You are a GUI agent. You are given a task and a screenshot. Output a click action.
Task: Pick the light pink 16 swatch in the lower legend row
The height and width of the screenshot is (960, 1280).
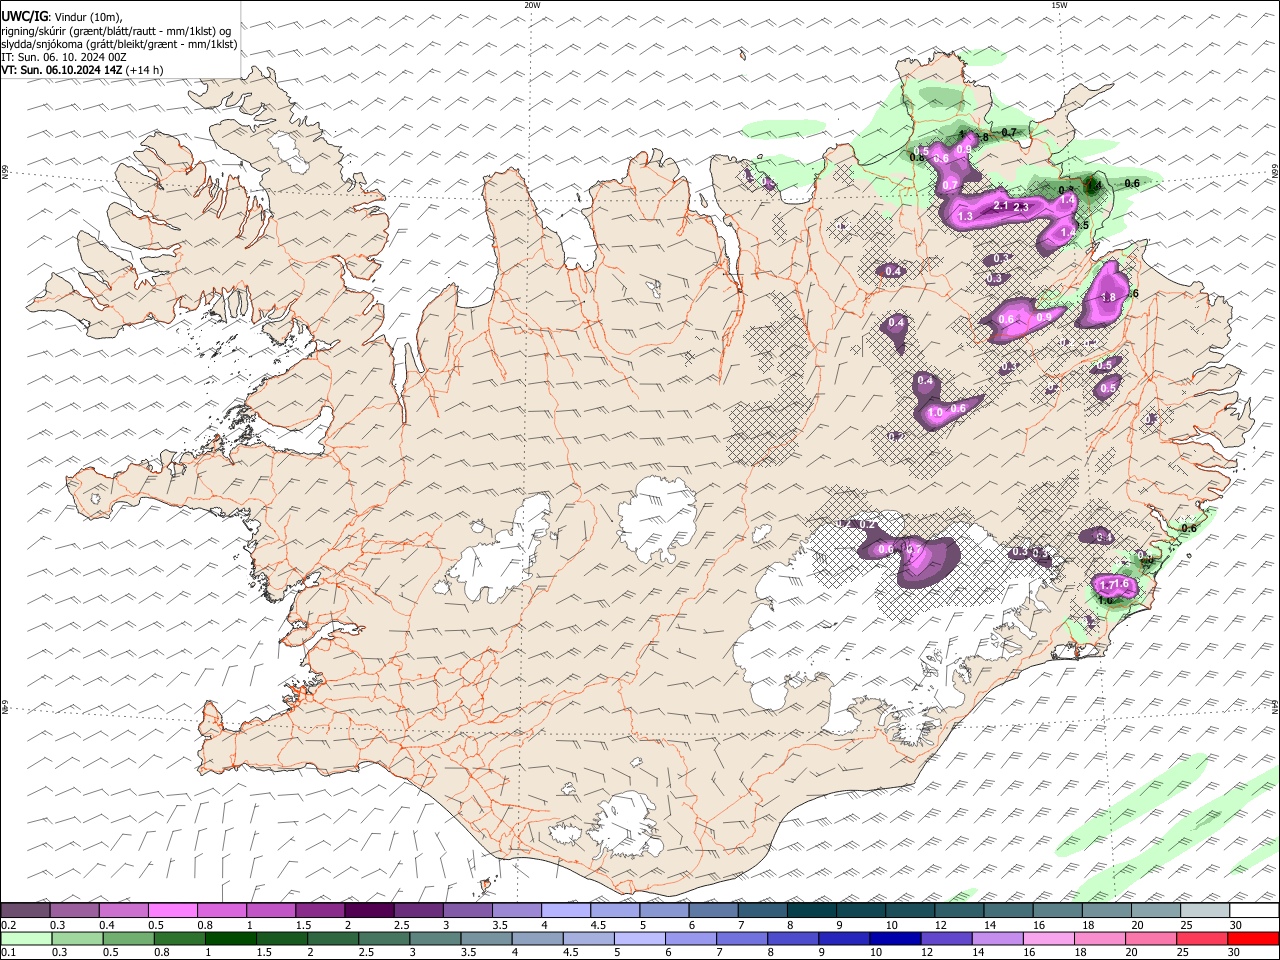tap(1049, 939)
